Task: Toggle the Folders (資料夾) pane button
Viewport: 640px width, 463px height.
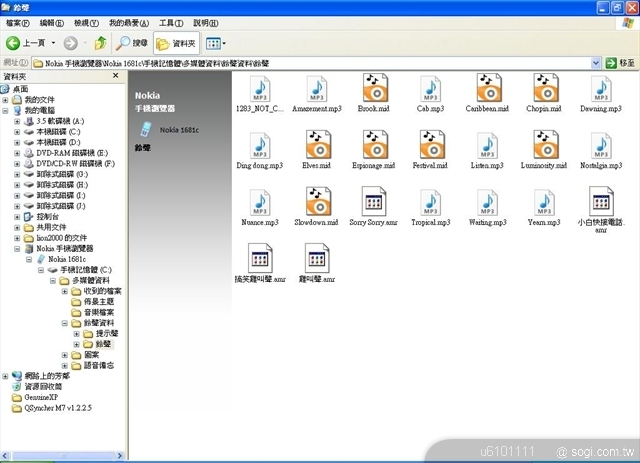Action: pos(176,43)
